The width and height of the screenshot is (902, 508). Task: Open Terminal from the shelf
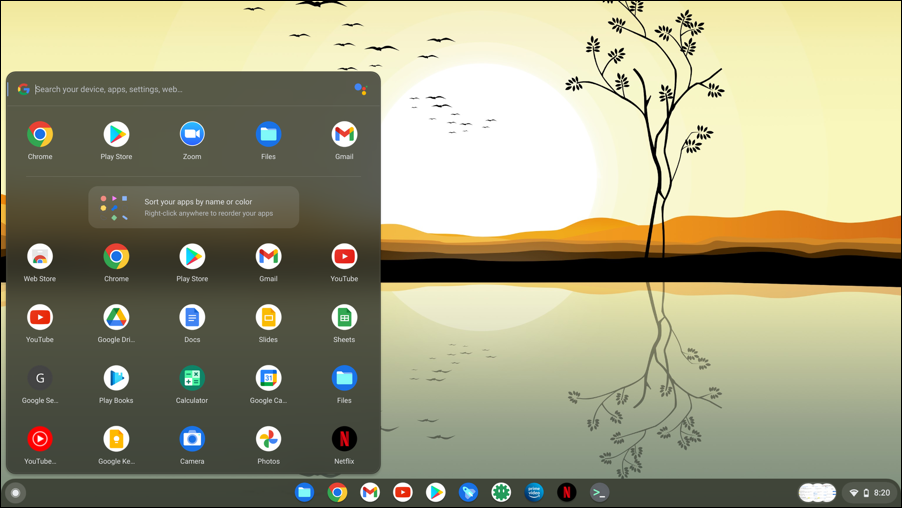click(599, 492)
